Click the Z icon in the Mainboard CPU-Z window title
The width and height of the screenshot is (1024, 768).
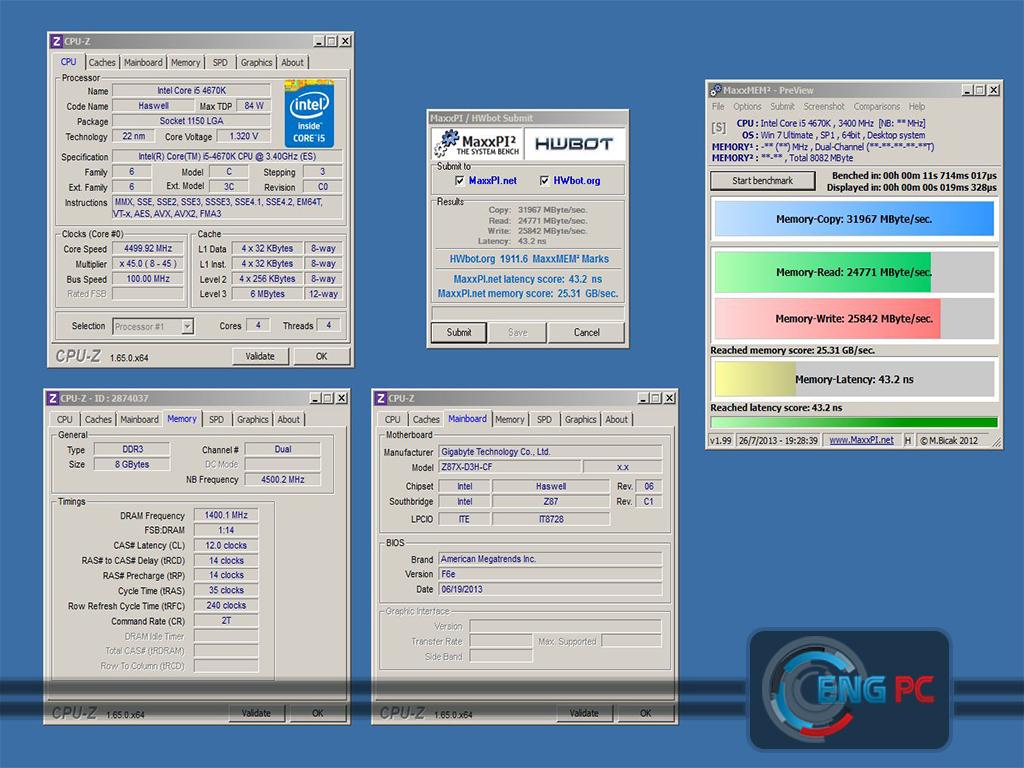[381, 398]
